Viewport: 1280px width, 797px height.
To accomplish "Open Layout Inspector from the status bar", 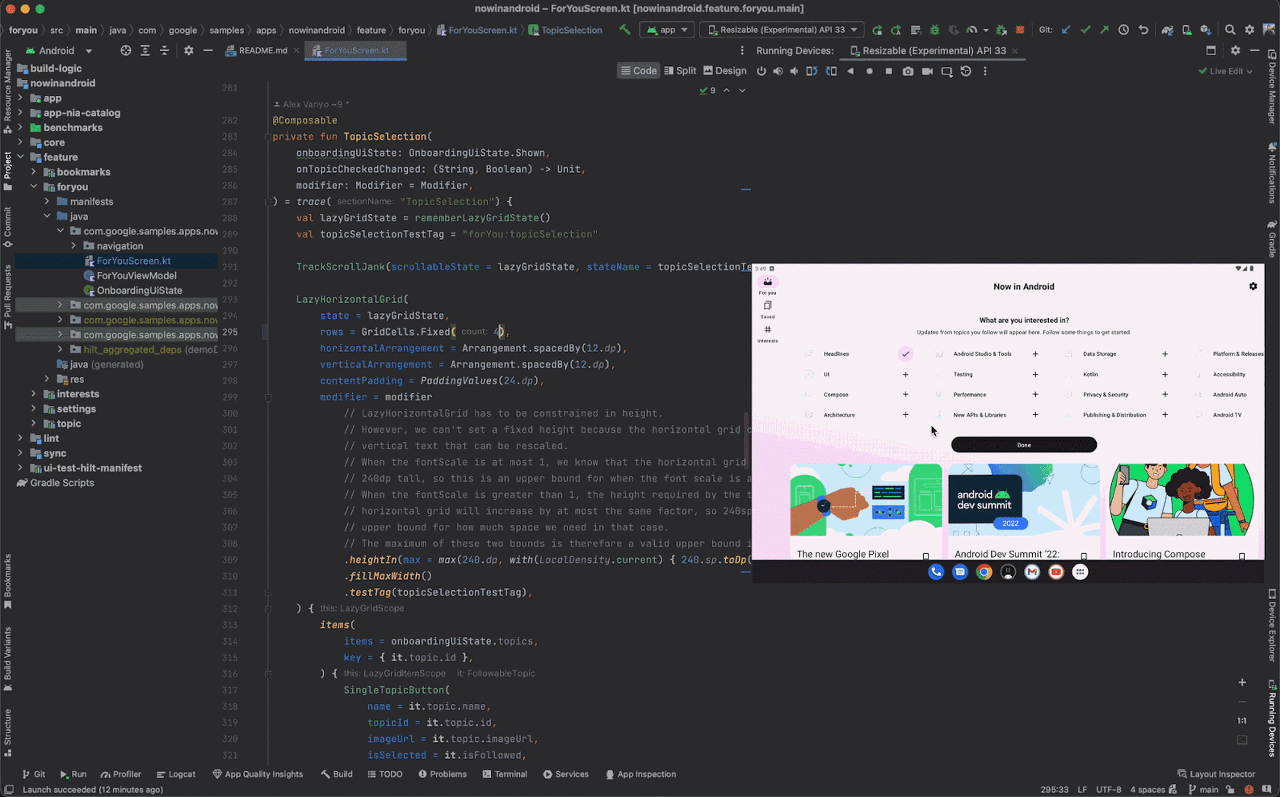I will pyautogui.click(x=1216, y=774).
